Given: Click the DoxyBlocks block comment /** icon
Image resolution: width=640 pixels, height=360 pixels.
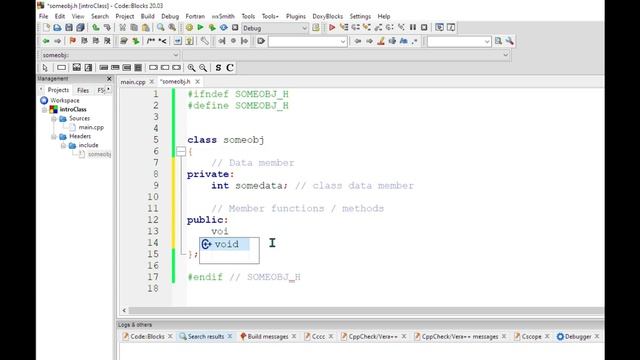Looking at the screenshot, I should point(151,41).
